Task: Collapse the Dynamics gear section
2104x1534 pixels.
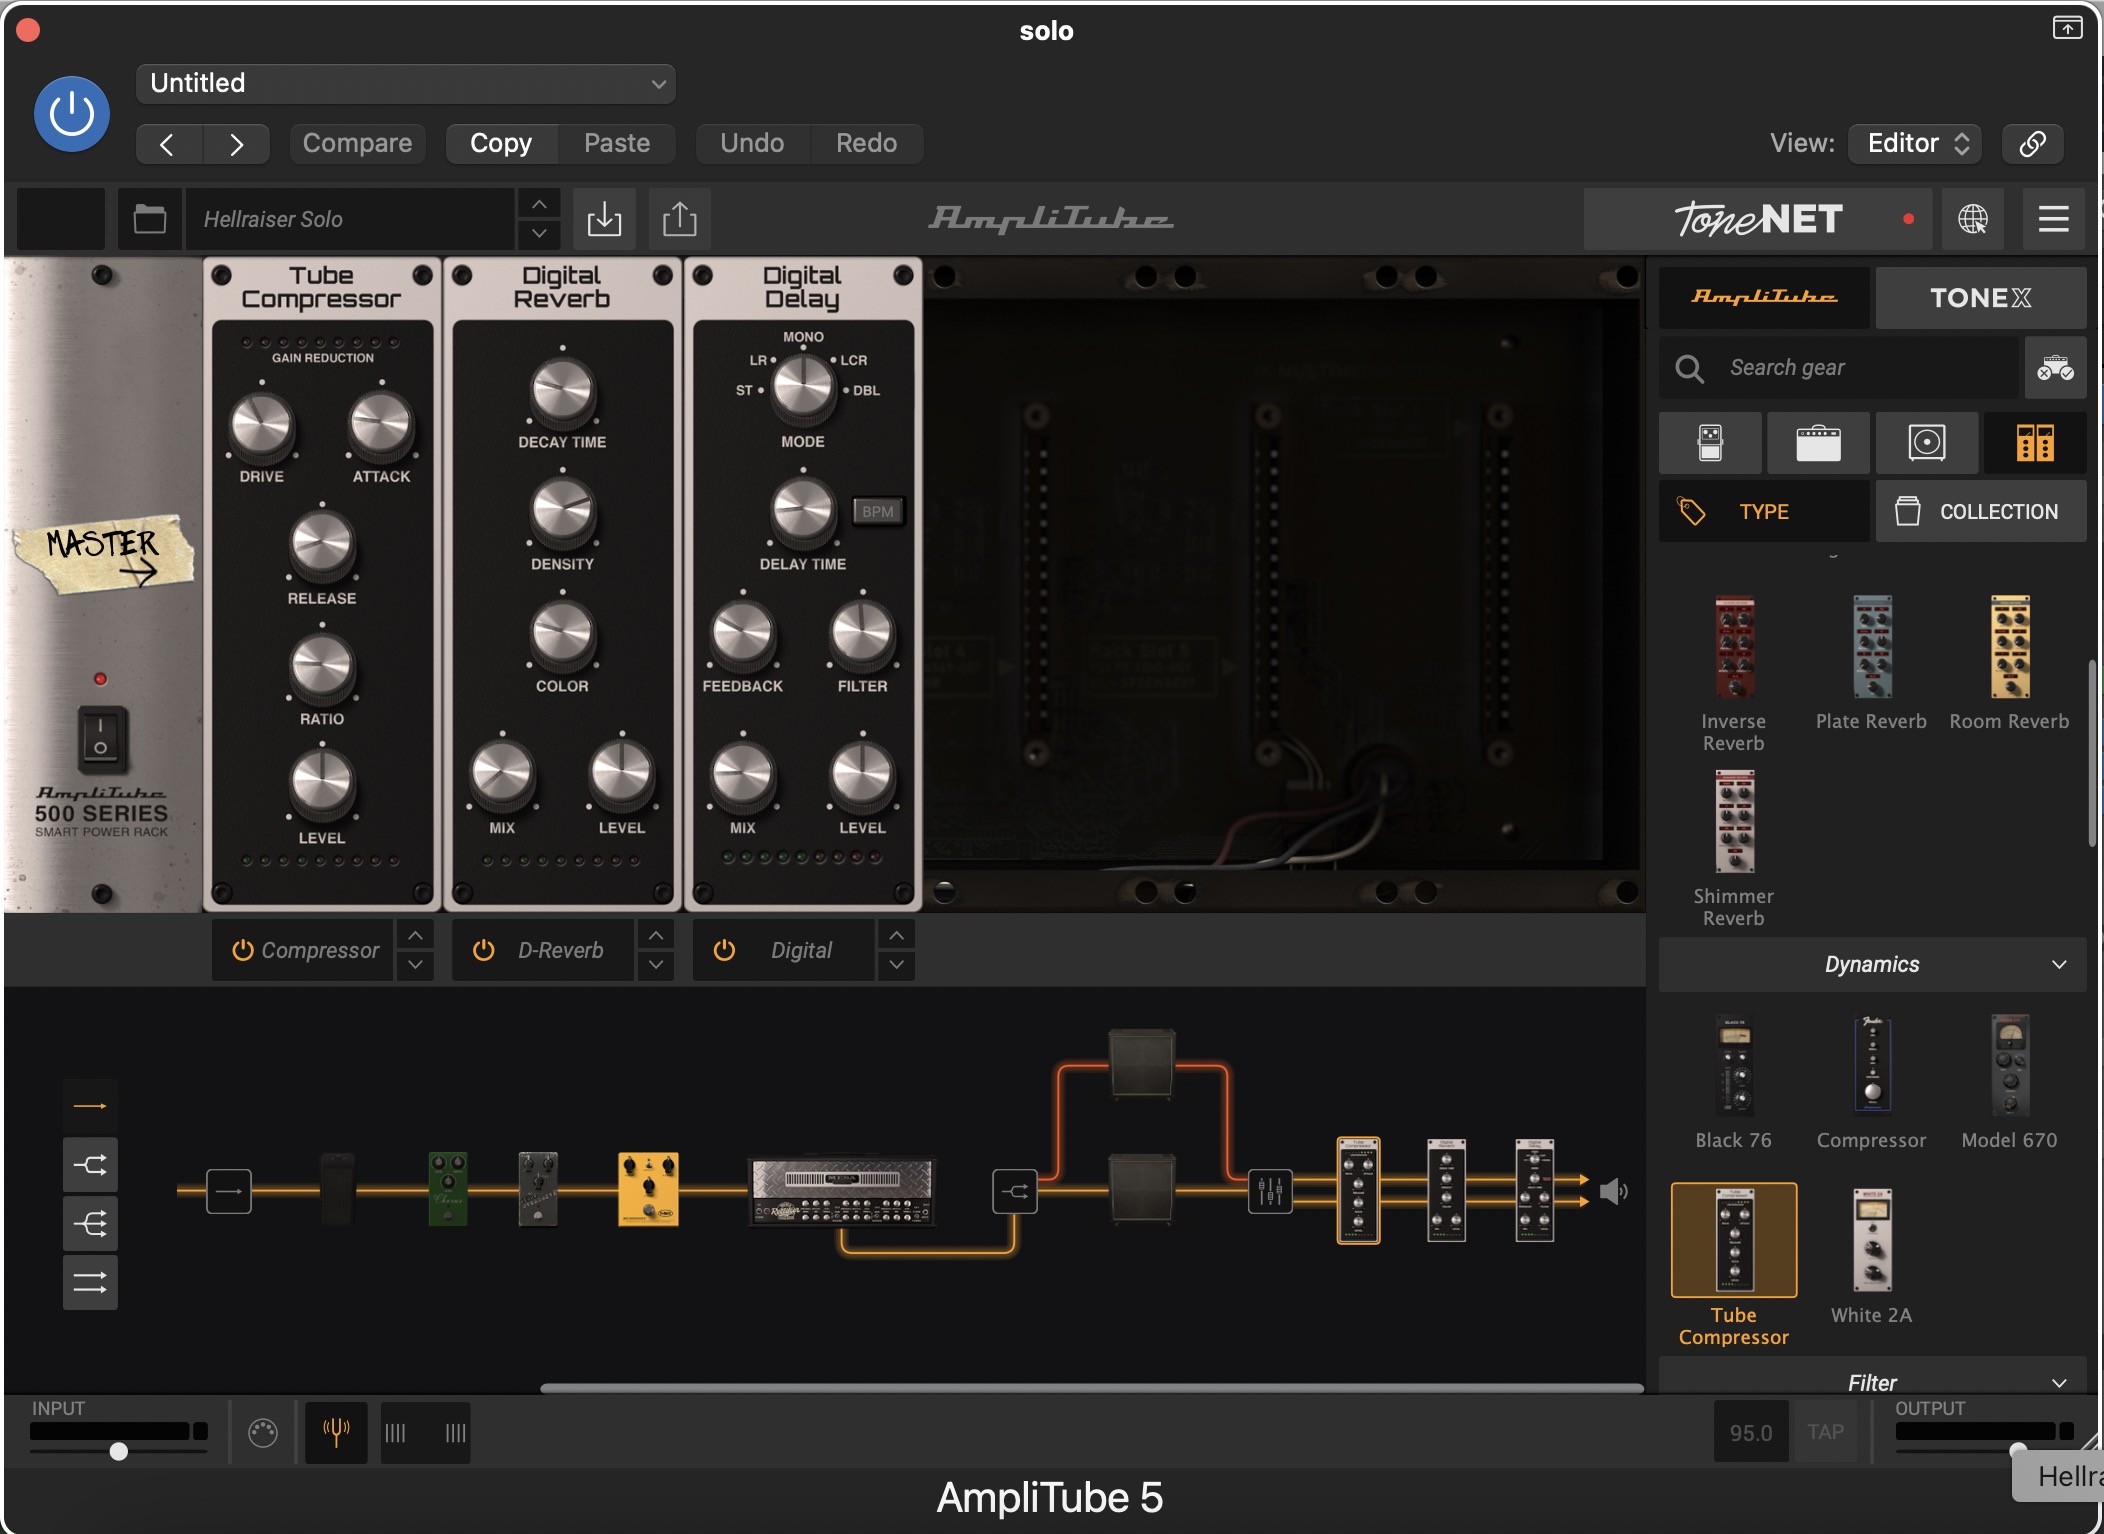Action: (x=2058, y=965)
